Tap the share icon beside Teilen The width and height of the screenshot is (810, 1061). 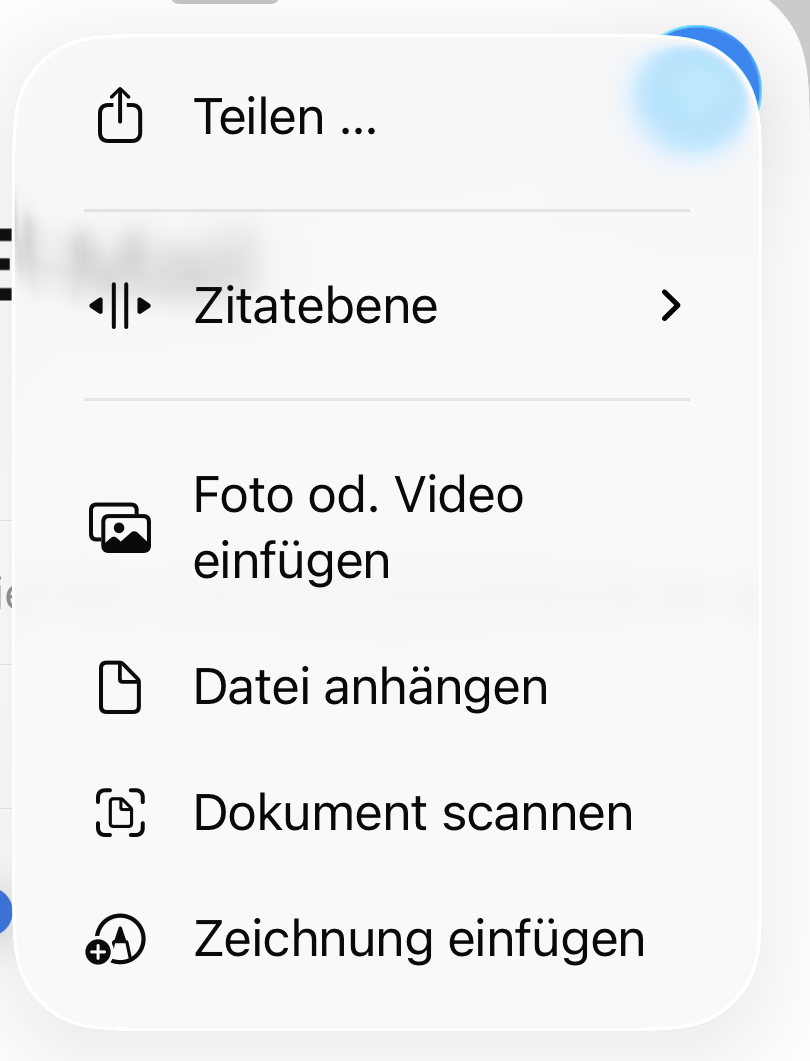coord(120,117)
